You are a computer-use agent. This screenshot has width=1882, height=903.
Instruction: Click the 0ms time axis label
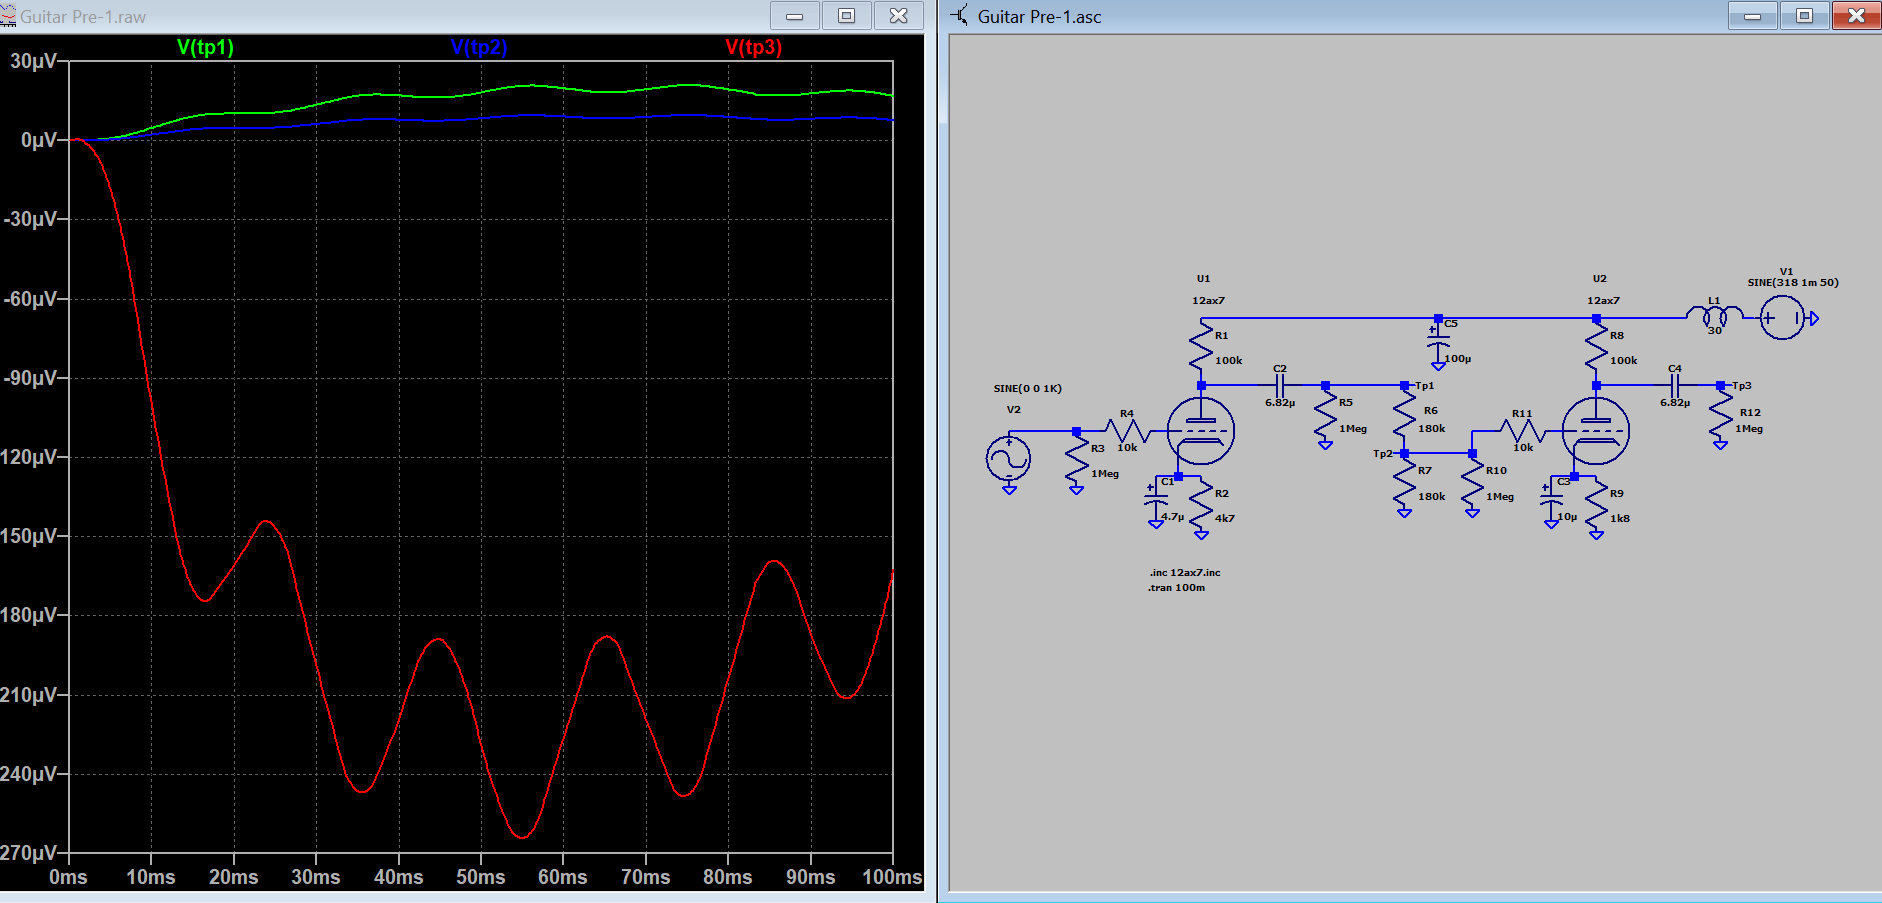point(68,877)
